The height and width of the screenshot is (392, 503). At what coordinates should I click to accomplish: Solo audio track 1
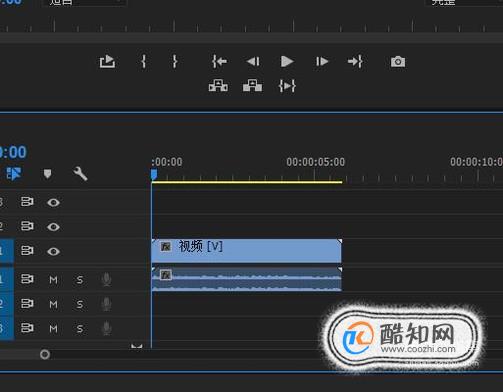pos(80,280)
